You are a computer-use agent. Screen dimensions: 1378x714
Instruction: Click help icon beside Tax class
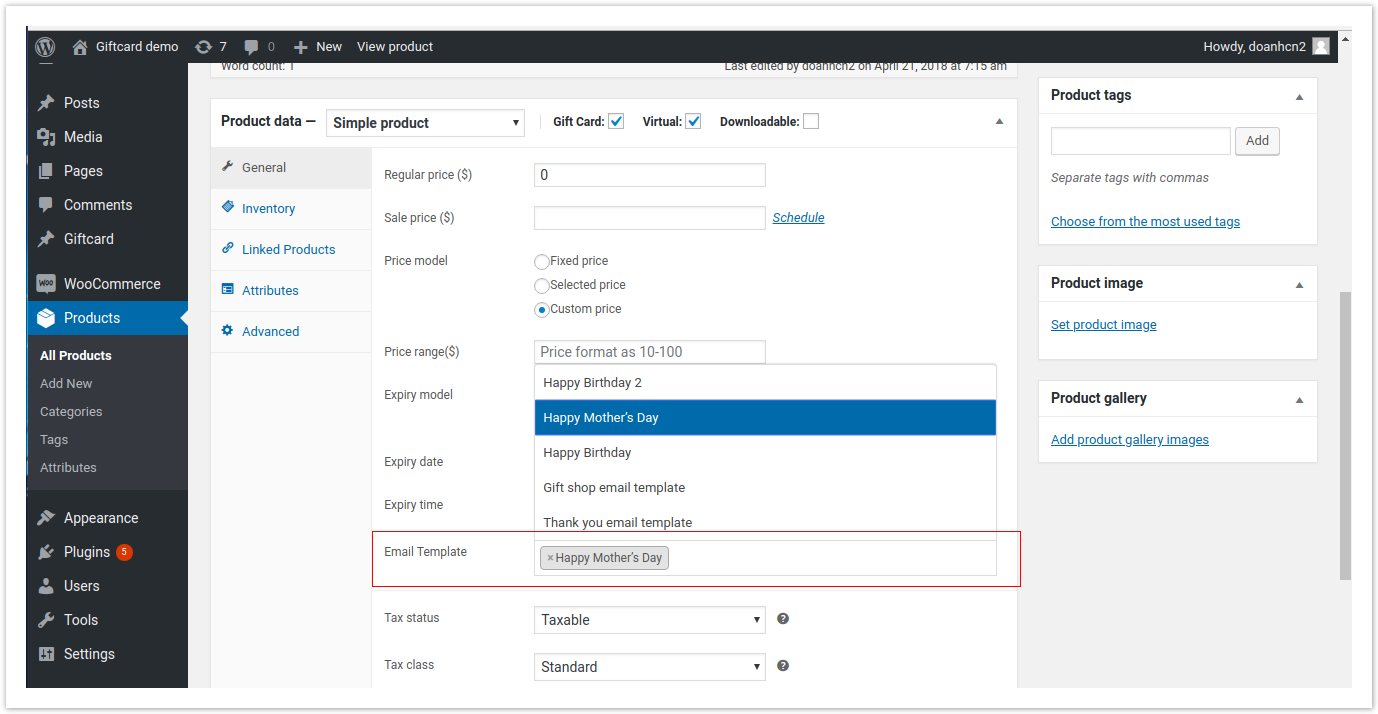pos(783,666)
